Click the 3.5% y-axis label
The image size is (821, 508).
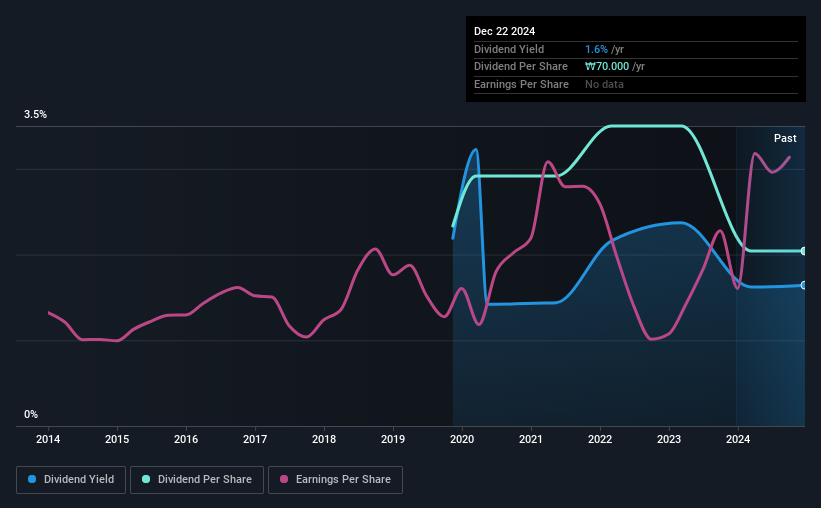click(35, 114)
